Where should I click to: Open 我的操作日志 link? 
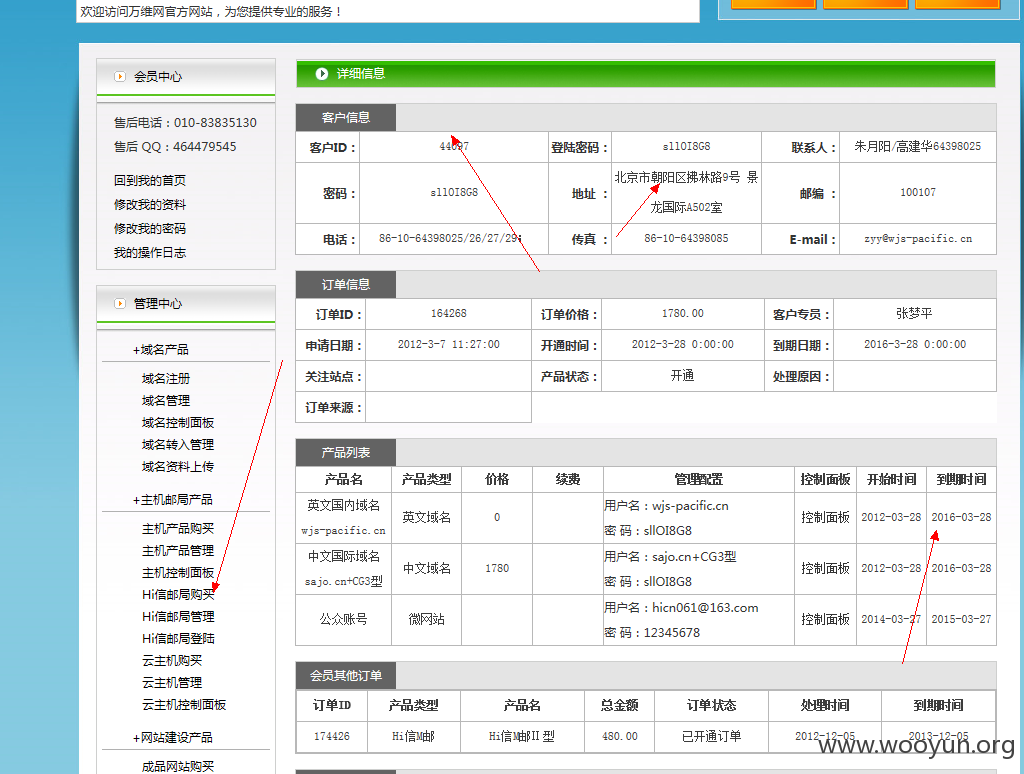[150, 253]
